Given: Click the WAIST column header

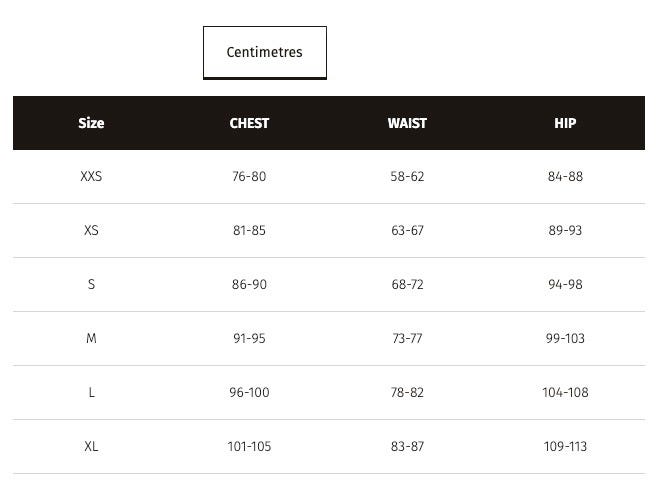Looking at the screenshot, I should point(407,123).
